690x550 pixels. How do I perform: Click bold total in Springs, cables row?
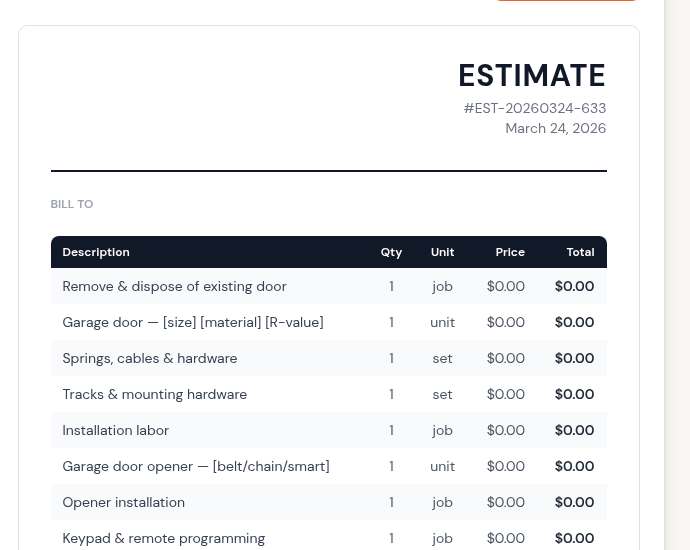(x=575, y=359)
